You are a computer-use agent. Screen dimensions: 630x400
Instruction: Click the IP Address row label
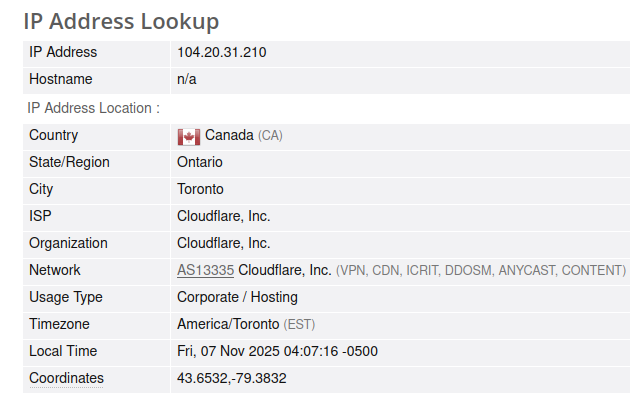click(63, 52)
